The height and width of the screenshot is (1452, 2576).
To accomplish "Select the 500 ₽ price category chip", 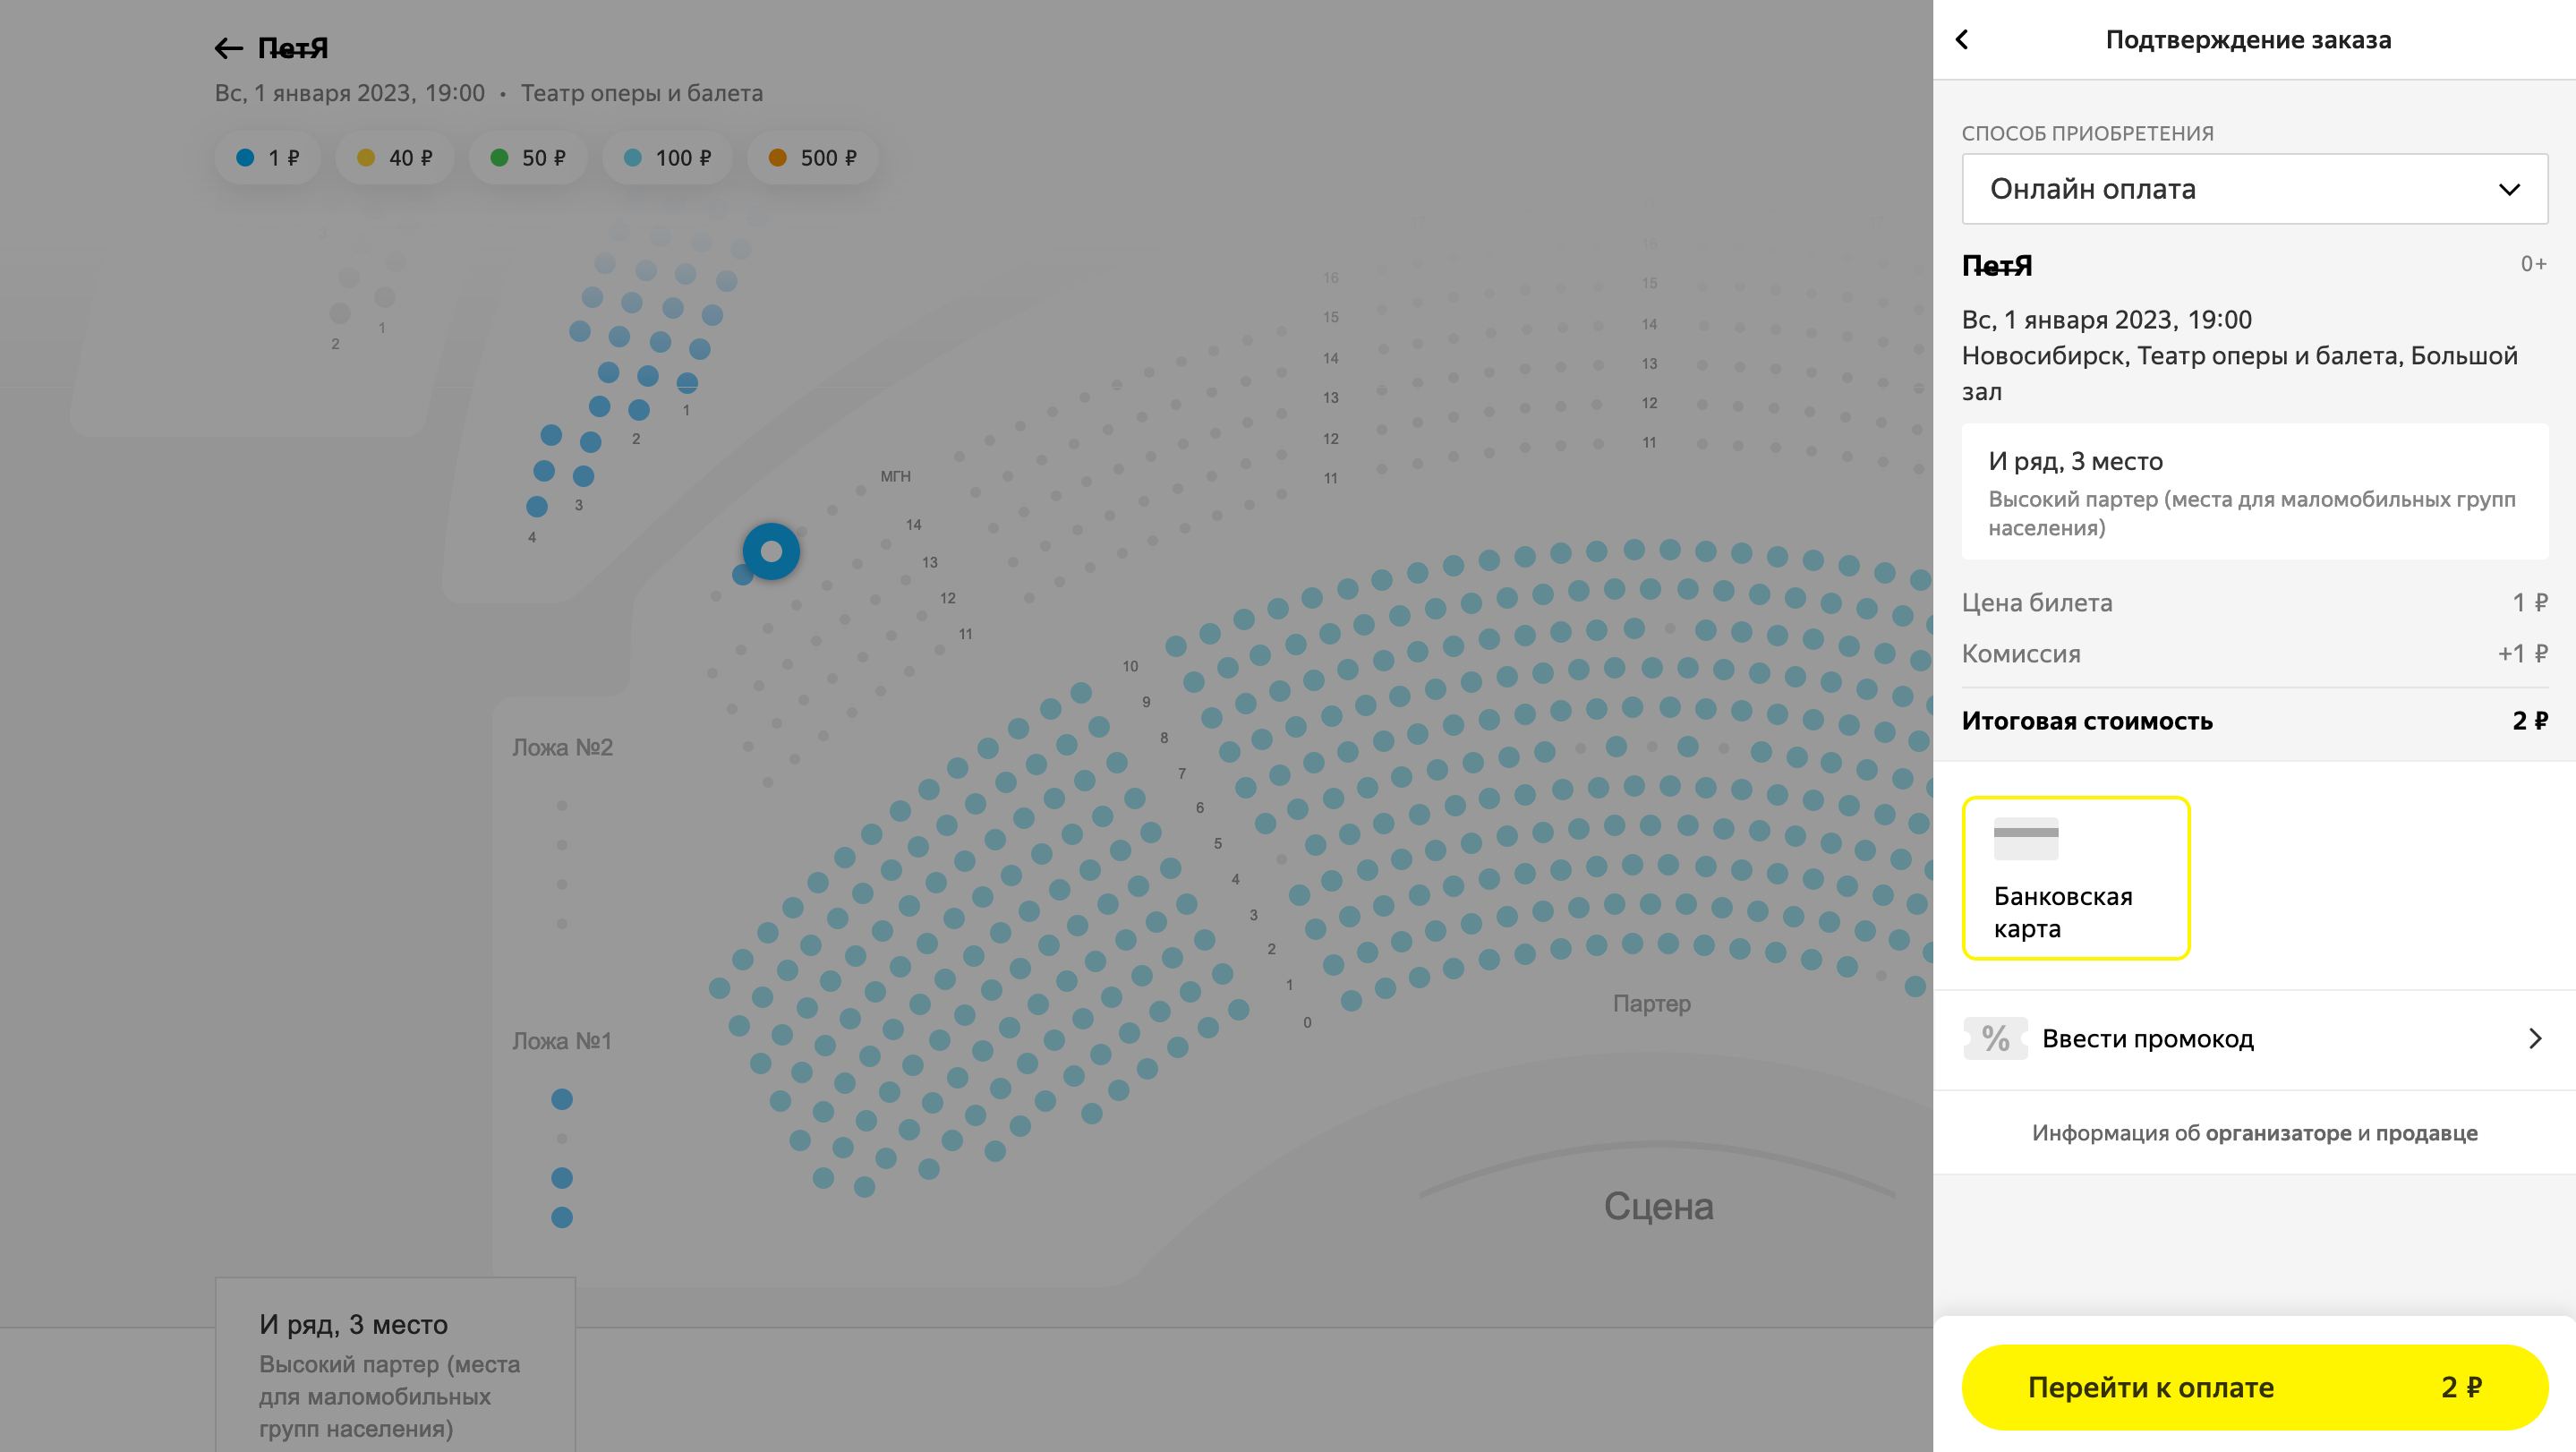I will coord(813,158).
